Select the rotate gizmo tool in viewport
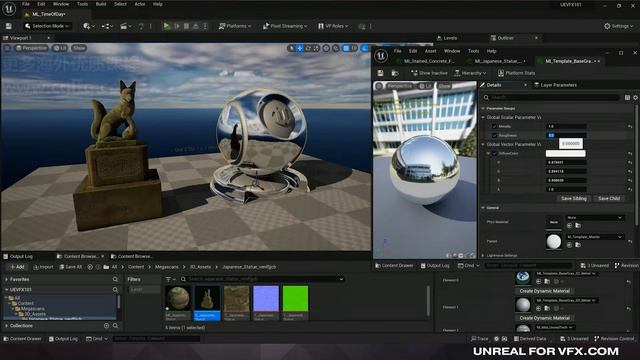 pyautogui.click(x=308, y=48)
